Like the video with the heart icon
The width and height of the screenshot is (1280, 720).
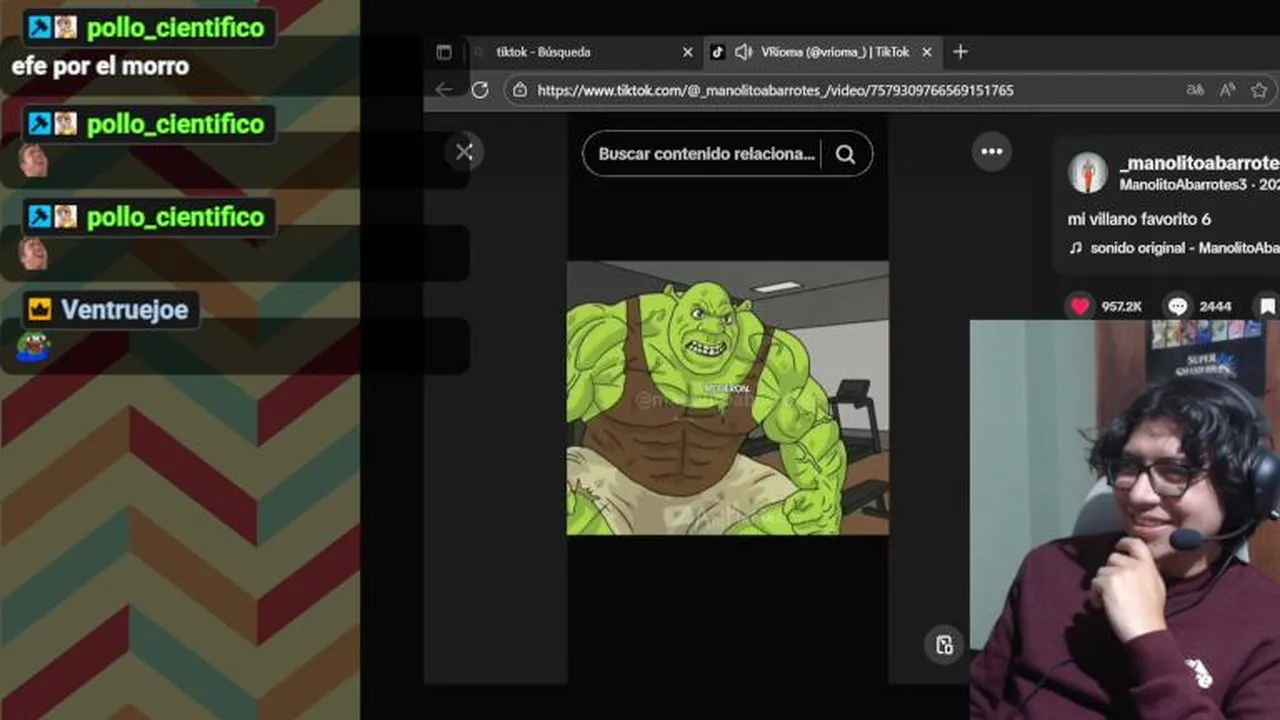1080,306
